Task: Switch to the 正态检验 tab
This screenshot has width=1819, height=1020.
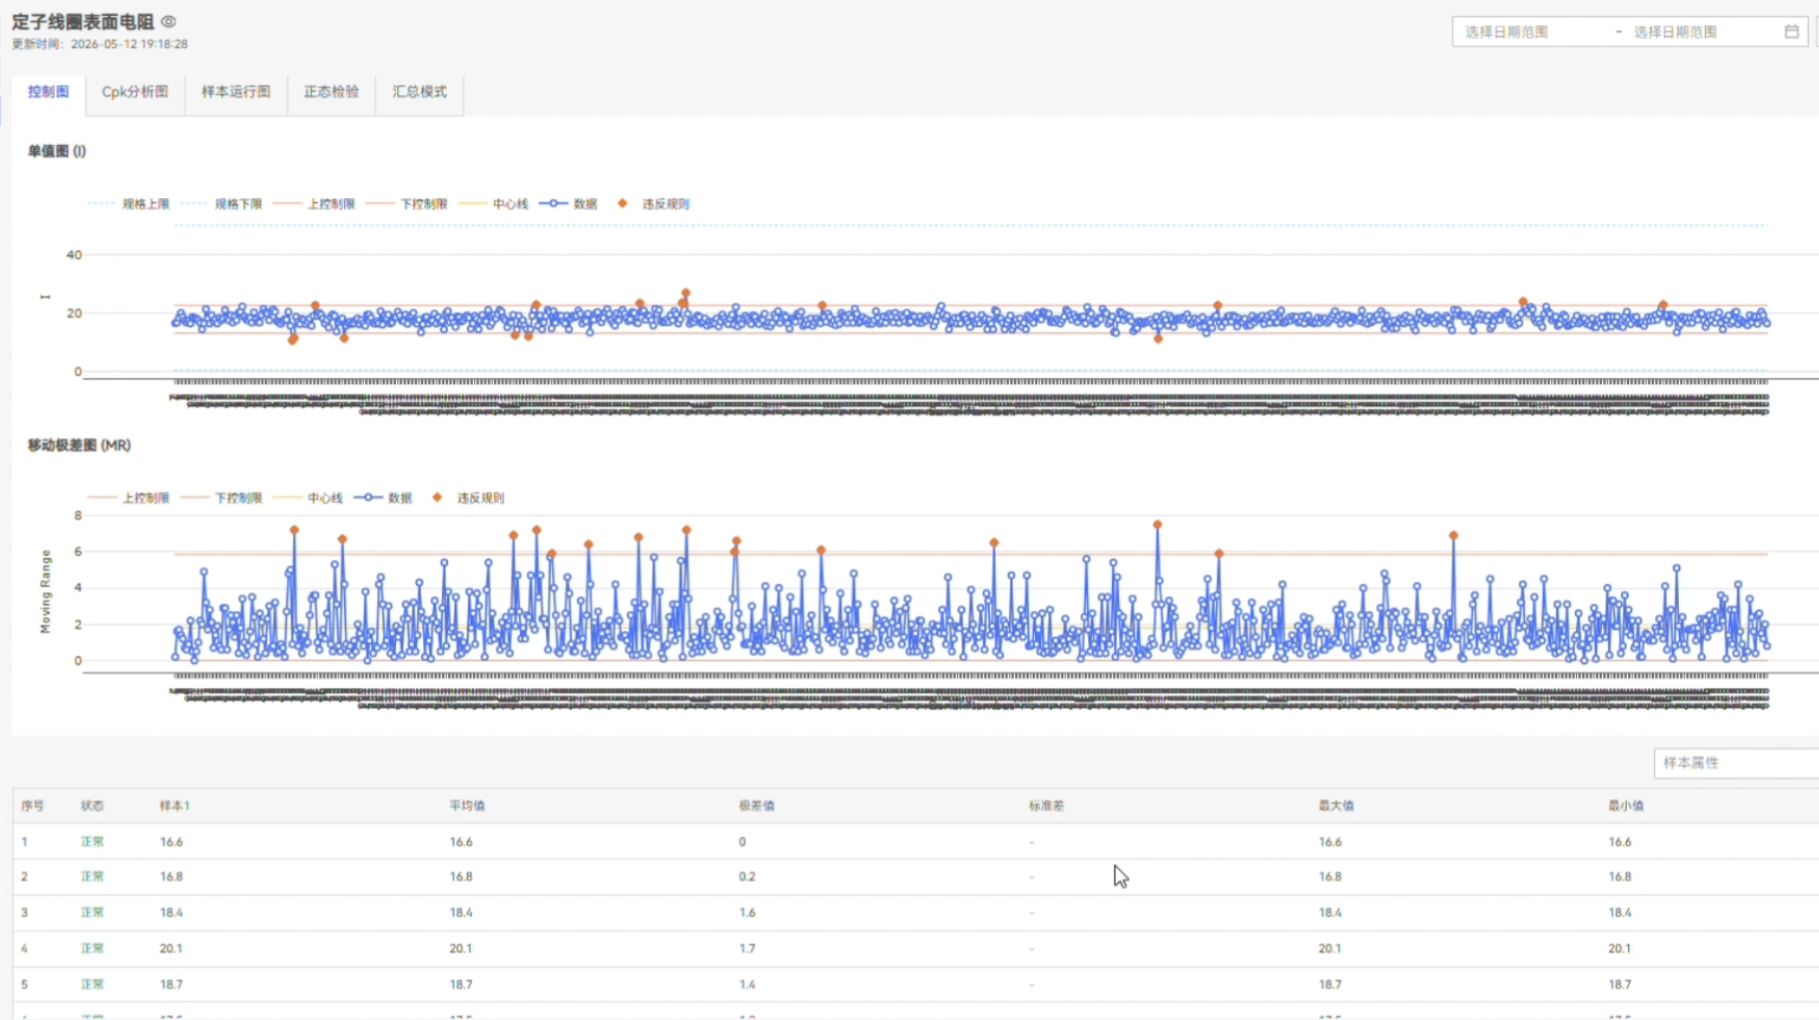Action: click(x=331, y=92)
